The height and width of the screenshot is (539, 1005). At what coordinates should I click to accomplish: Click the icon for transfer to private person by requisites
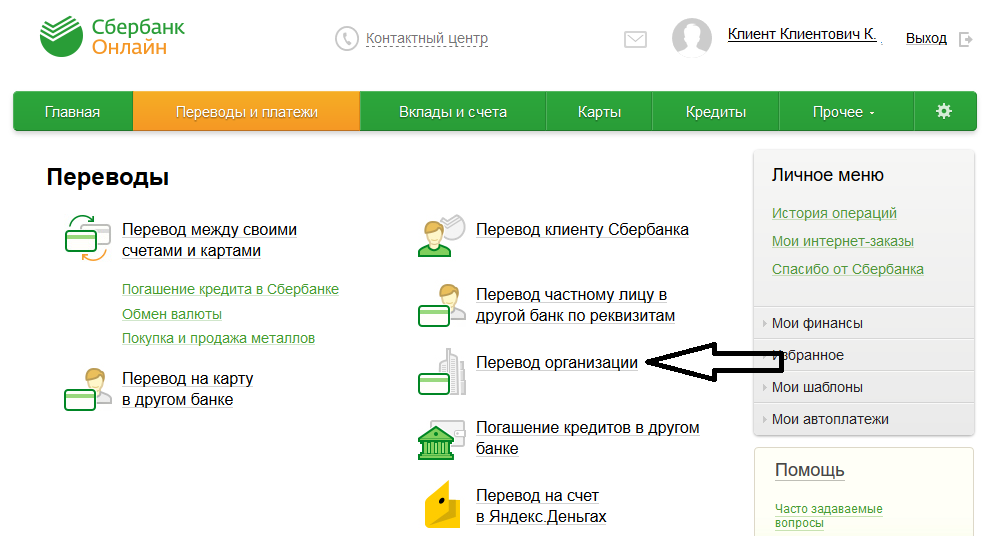click(x=442, y=306)
